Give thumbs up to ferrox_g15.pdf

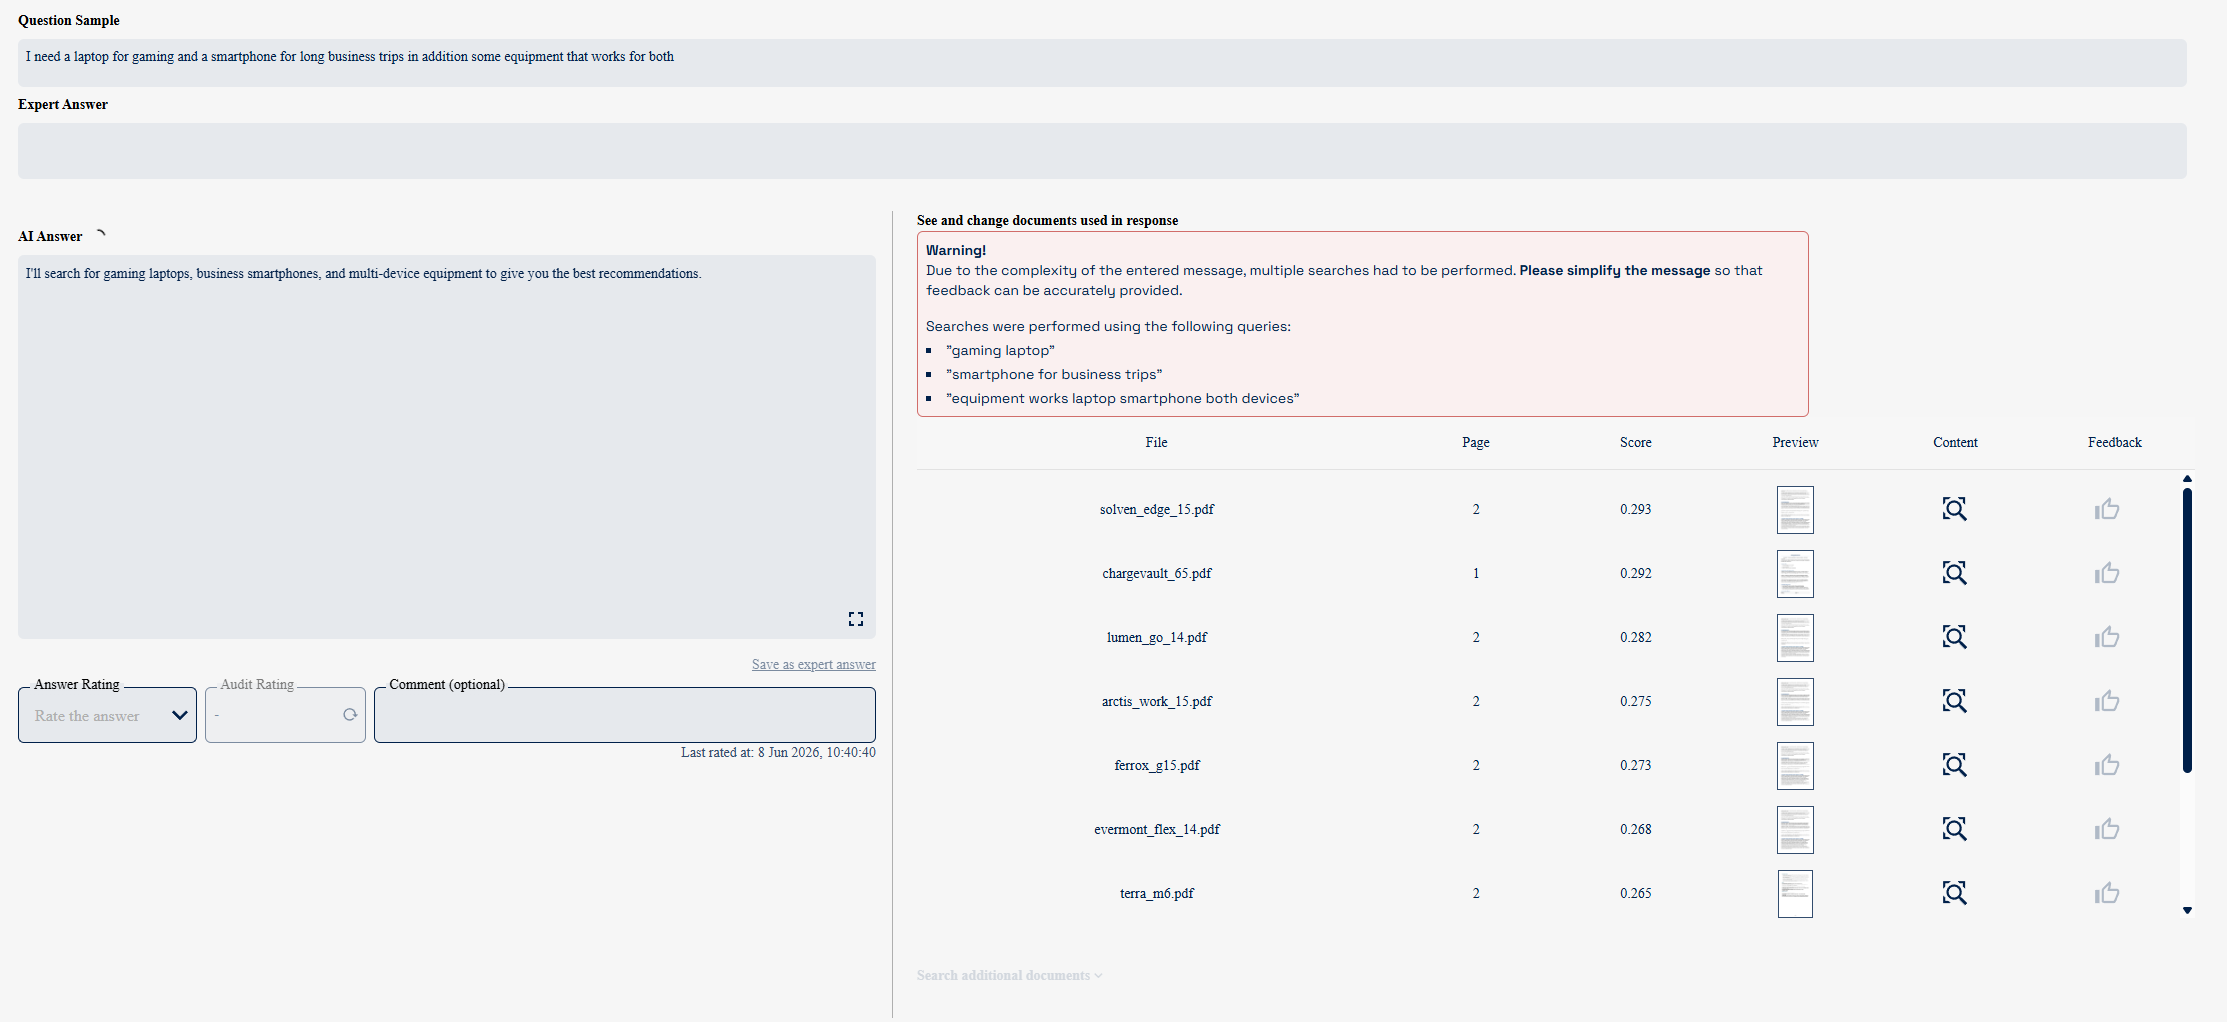pos(2107,765)
